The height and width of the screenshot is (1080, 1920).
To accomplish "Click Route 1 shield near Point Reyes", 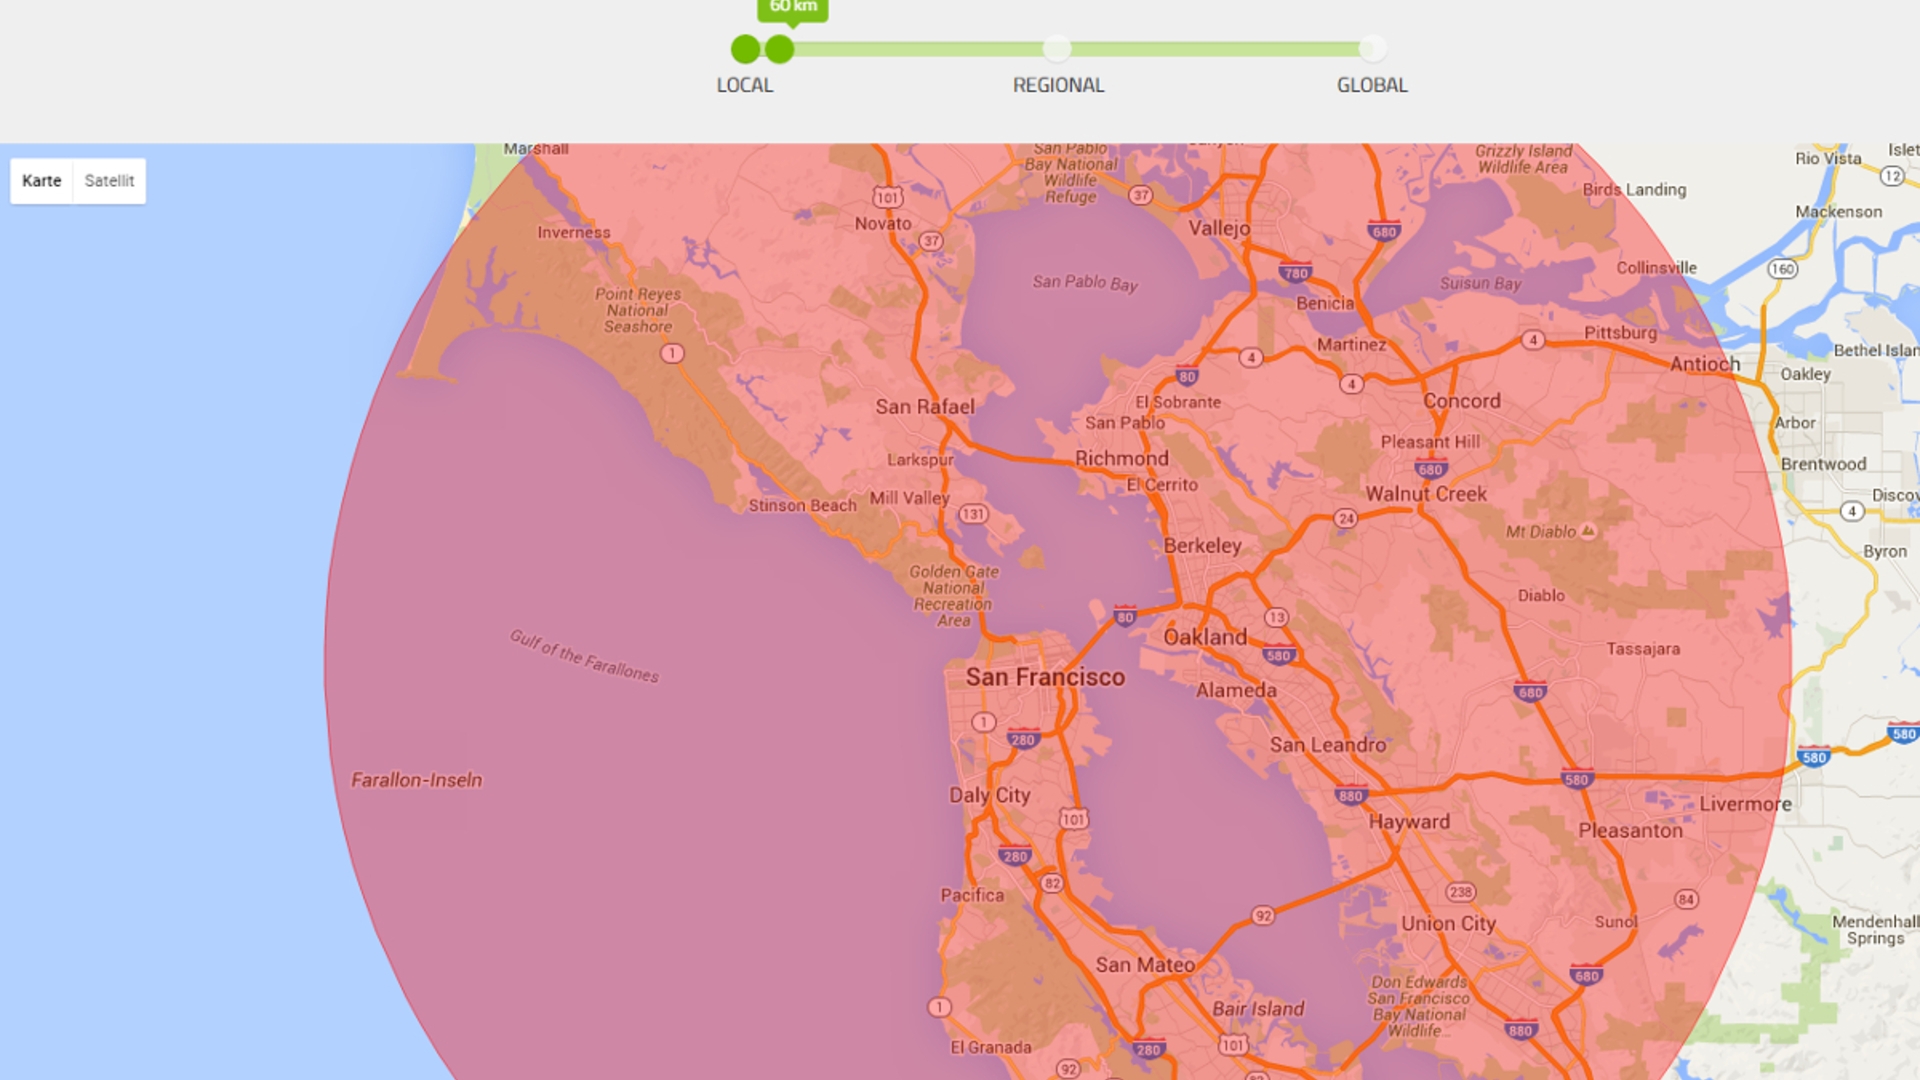I will click(x=672, y=353).
